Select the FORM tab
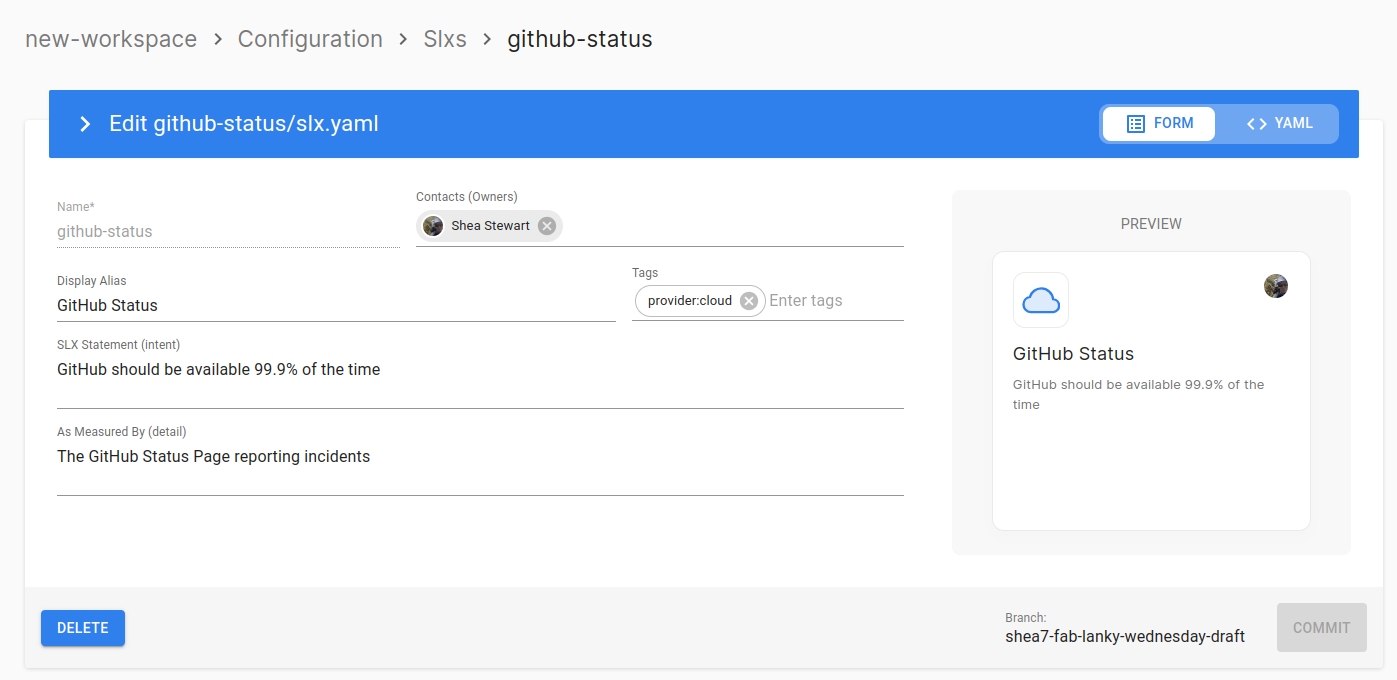Screen dimensions: 1397x680 click(1158, 123)
